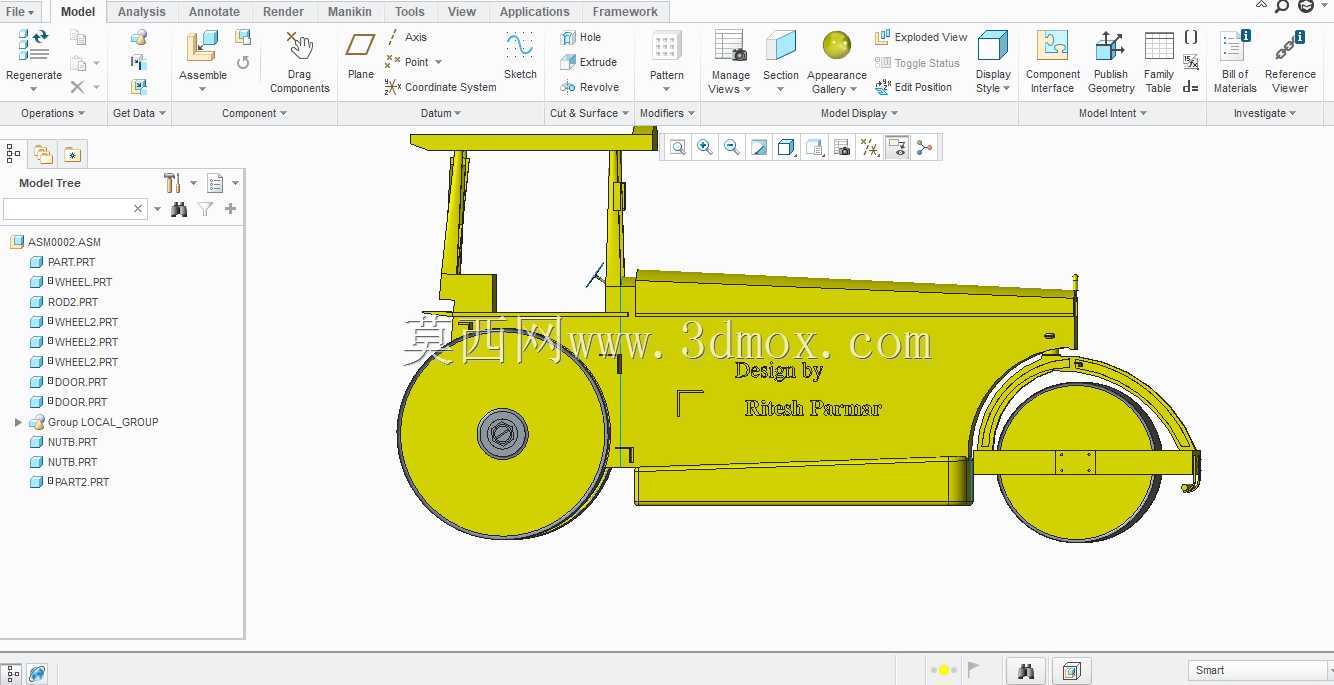Click the Refit zoom icon in graphics toolbar
The width and height of the screenshot is (1334, 685).
[x=678, y=148]
